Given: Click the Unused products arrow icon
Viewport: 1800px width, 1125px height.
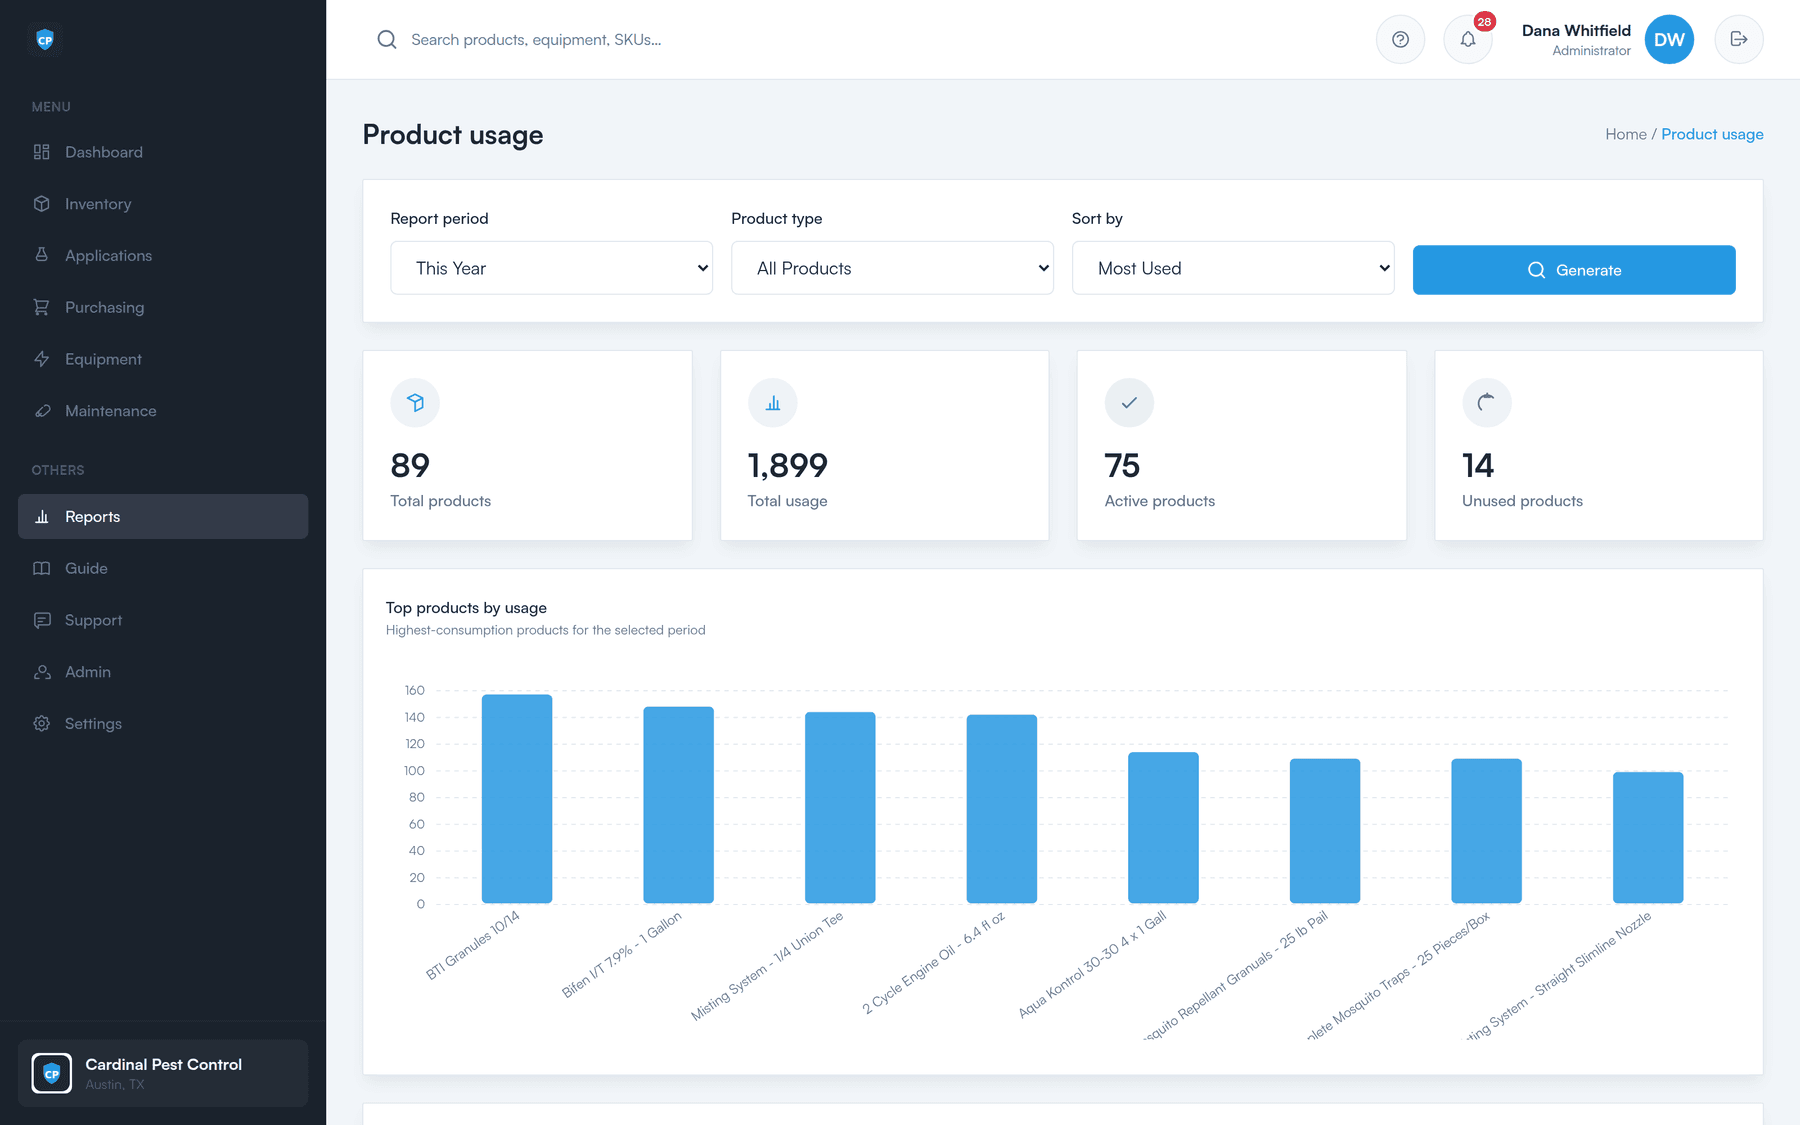Looking at the screenshot, I should 1487,403.
